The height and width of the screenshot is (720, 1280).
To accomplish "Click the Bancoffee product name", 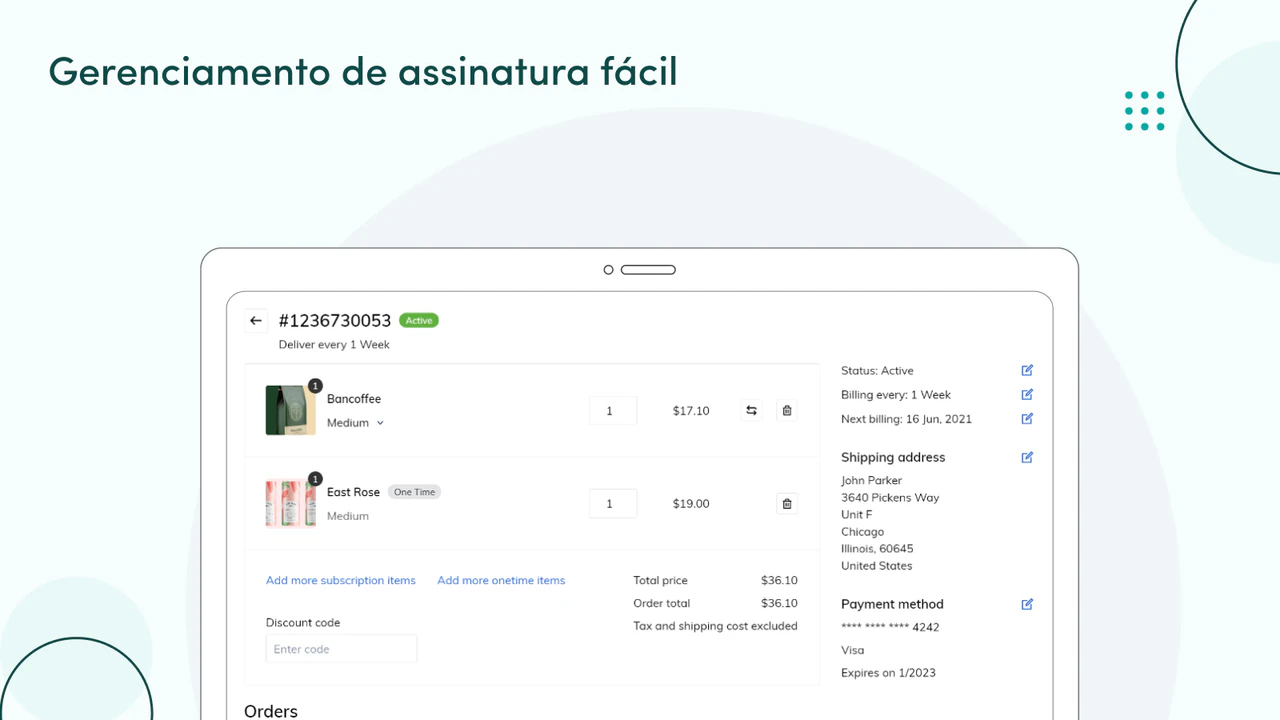I will [x=354, y=399].
